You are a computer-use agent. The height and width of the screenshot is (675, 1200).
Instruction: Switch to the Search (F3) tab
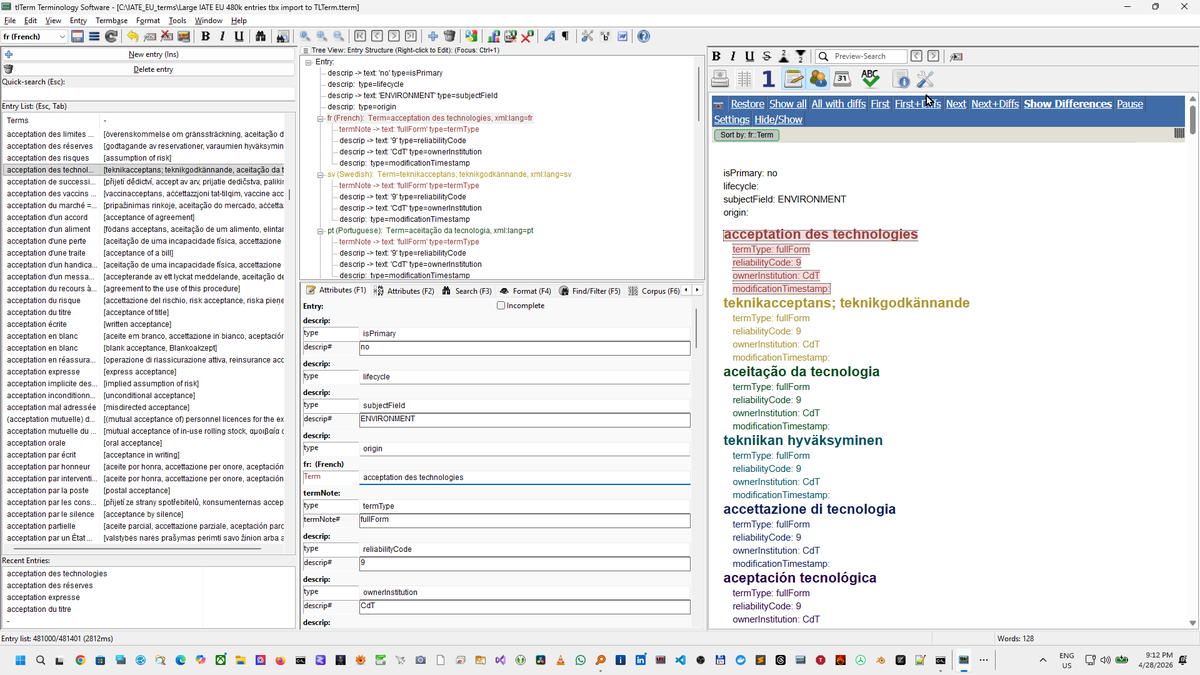466,291
